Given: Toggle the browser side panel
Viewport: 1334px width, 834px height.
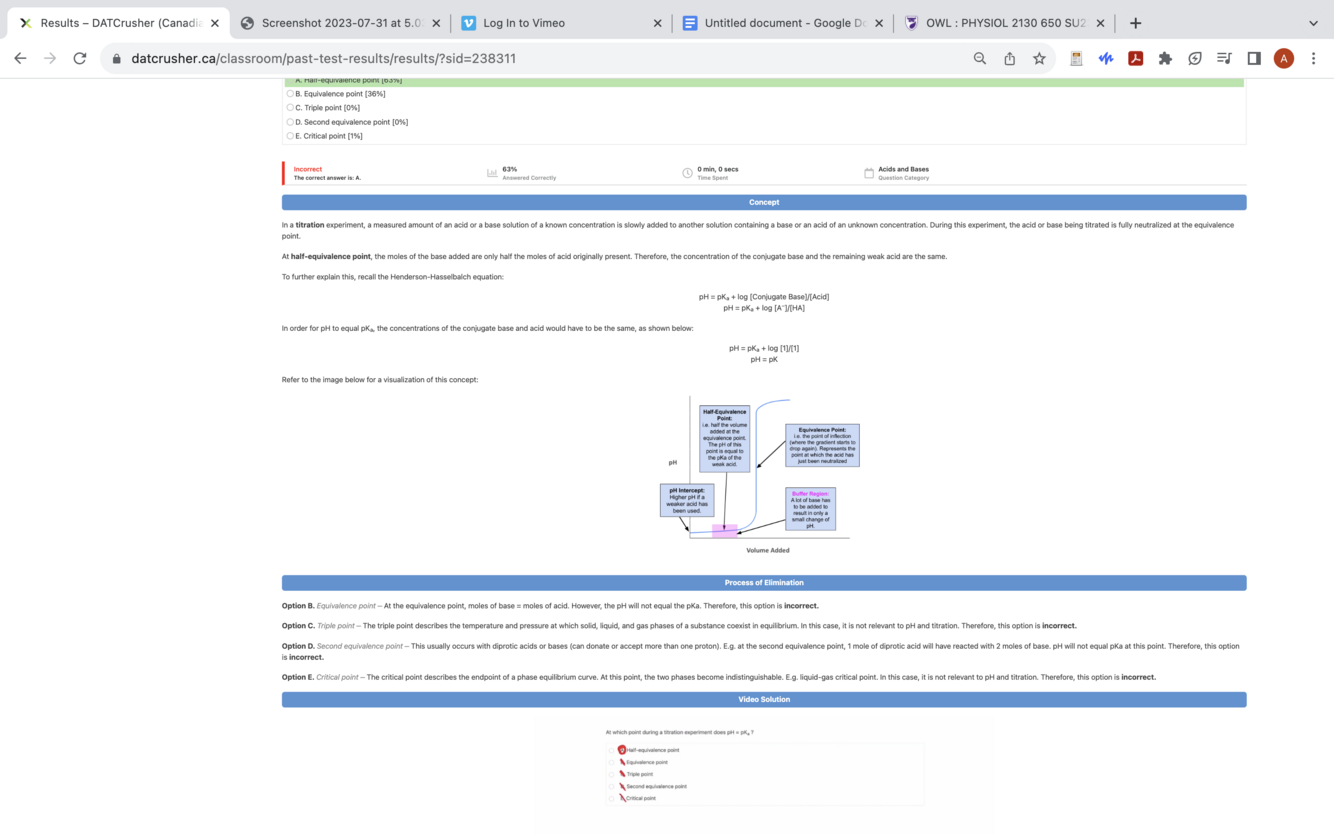Looking at the screenshot, I should coord(1254,58).
